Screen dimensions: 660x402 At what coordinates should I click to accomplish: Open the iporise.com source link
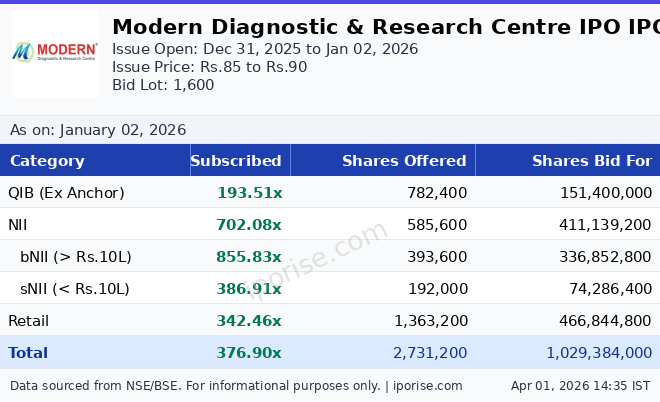(427, 386)
